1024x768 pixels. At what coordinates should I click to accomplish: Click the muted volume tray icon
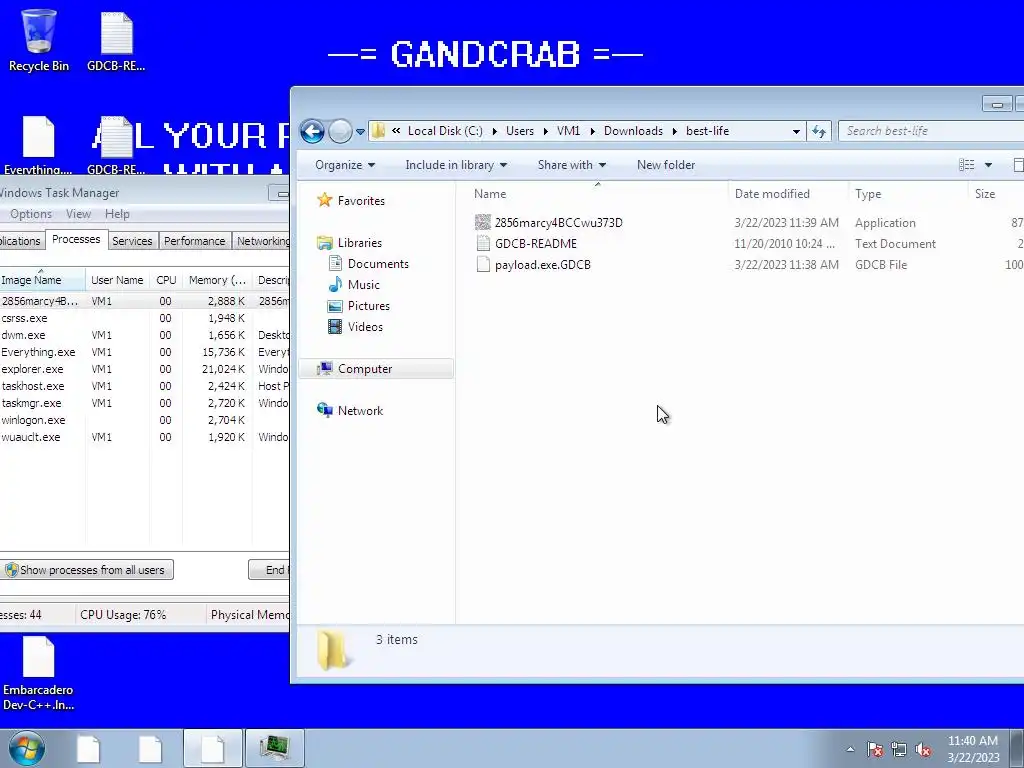point(923,749)
